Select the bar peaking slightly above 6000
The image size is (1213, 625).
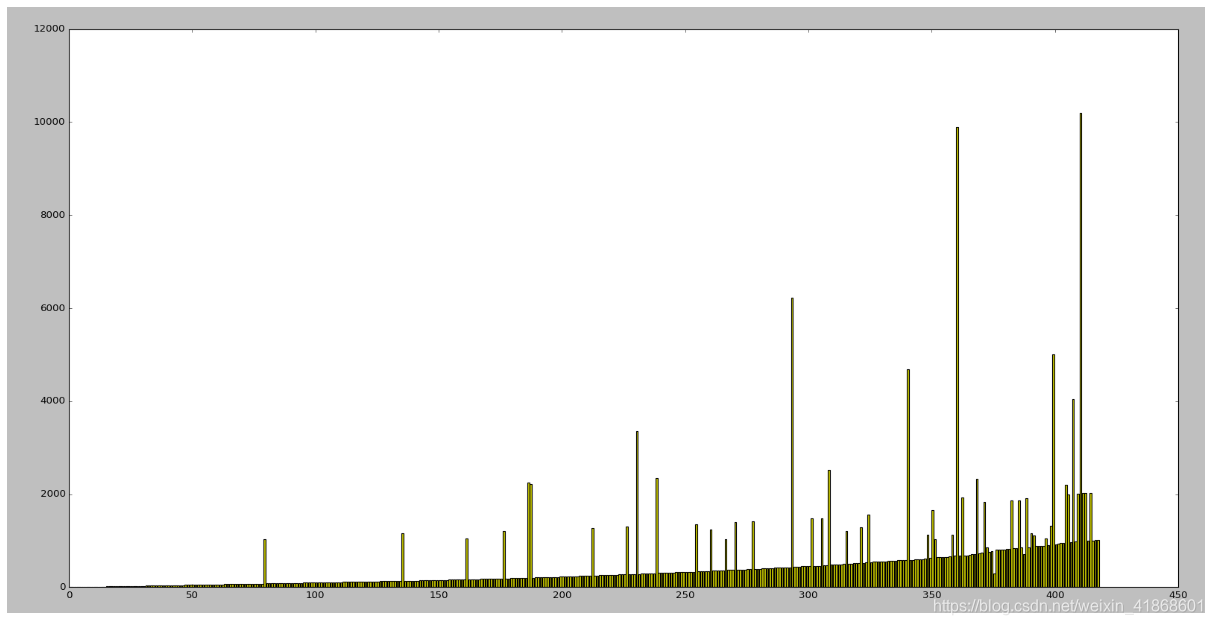click(792, 442)
